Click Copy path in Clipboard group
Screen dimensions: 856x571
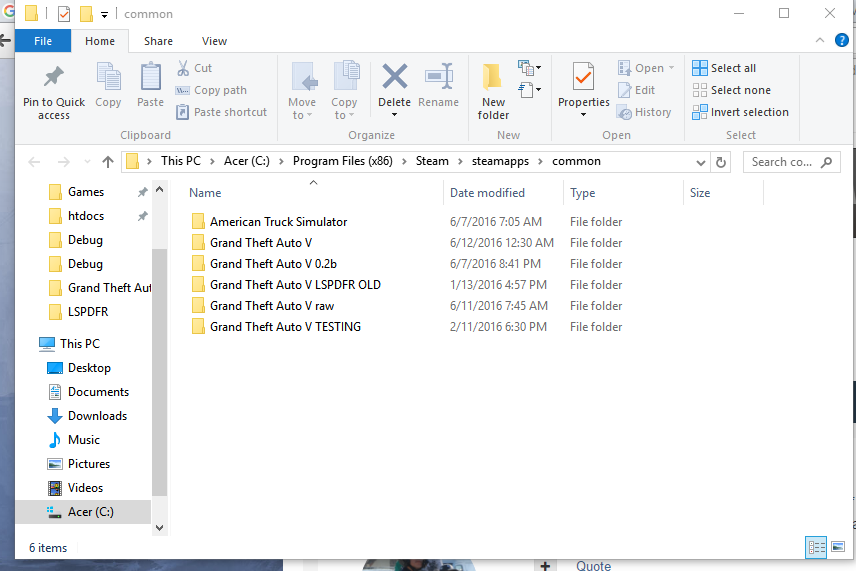(211, 90)
